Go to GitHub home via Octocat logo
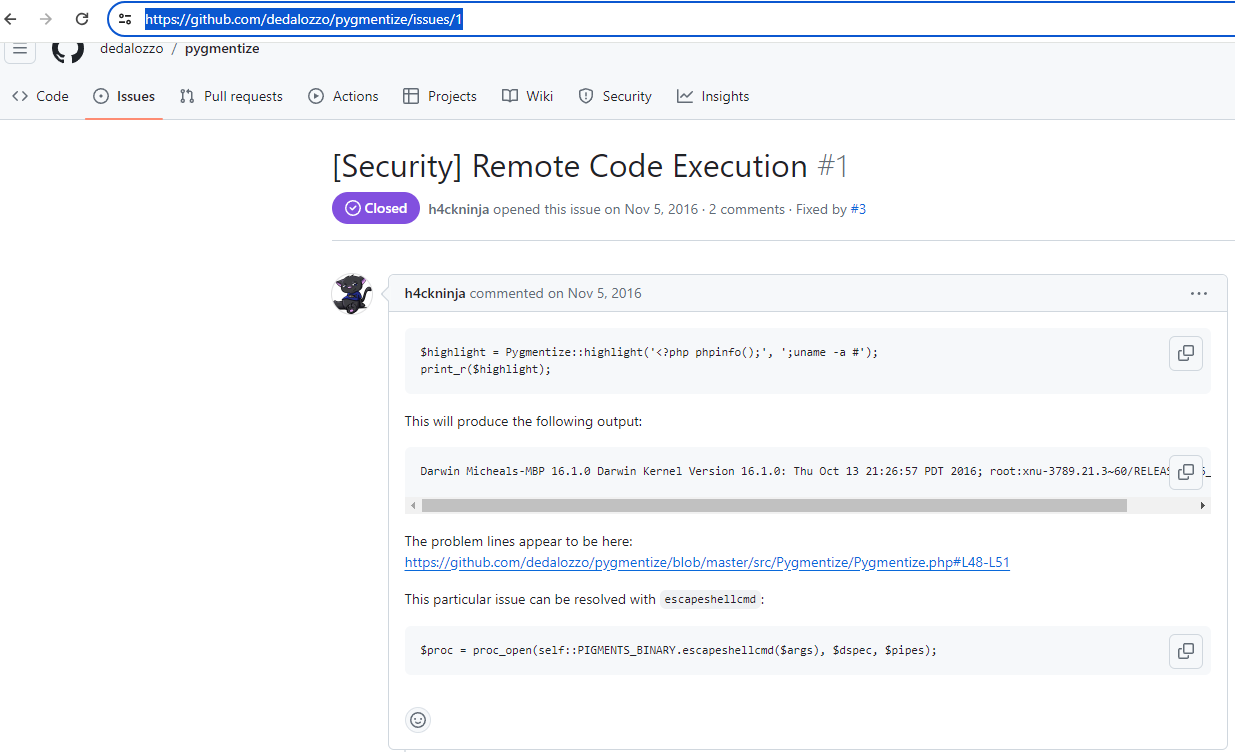 tap(68, 49)
